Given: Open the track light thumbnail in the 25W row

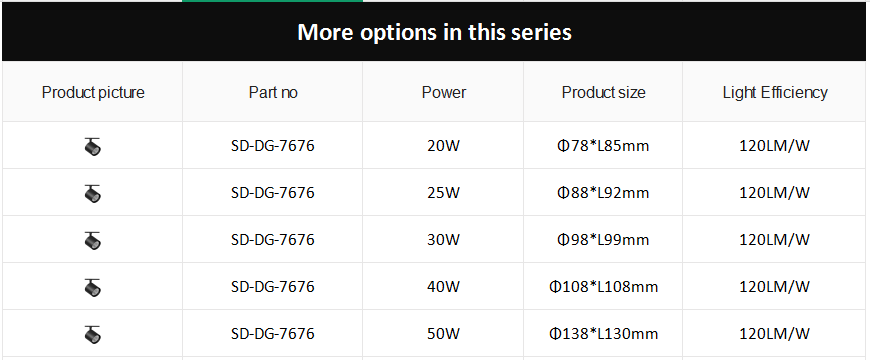Looking at the screenshot, I should coord(93,193).
